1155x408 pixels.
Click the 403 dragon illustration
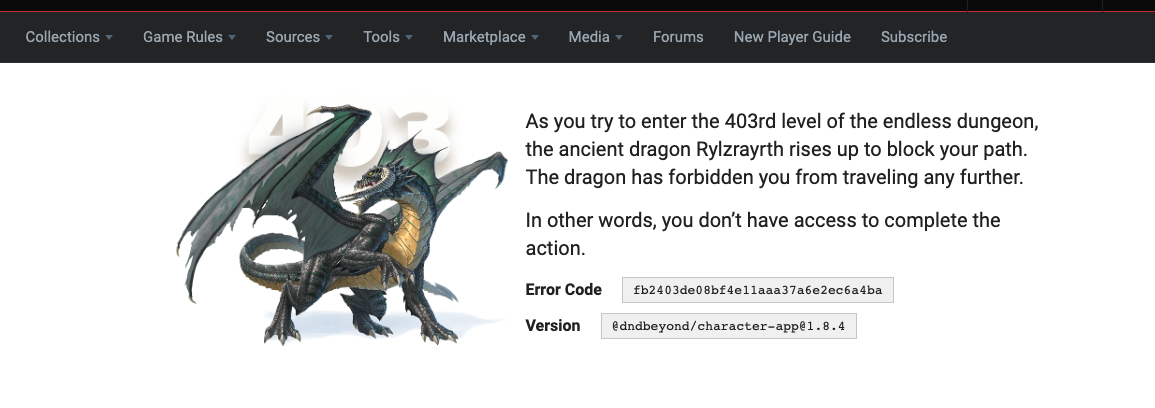pyautogui.click(x=342, y=223)
